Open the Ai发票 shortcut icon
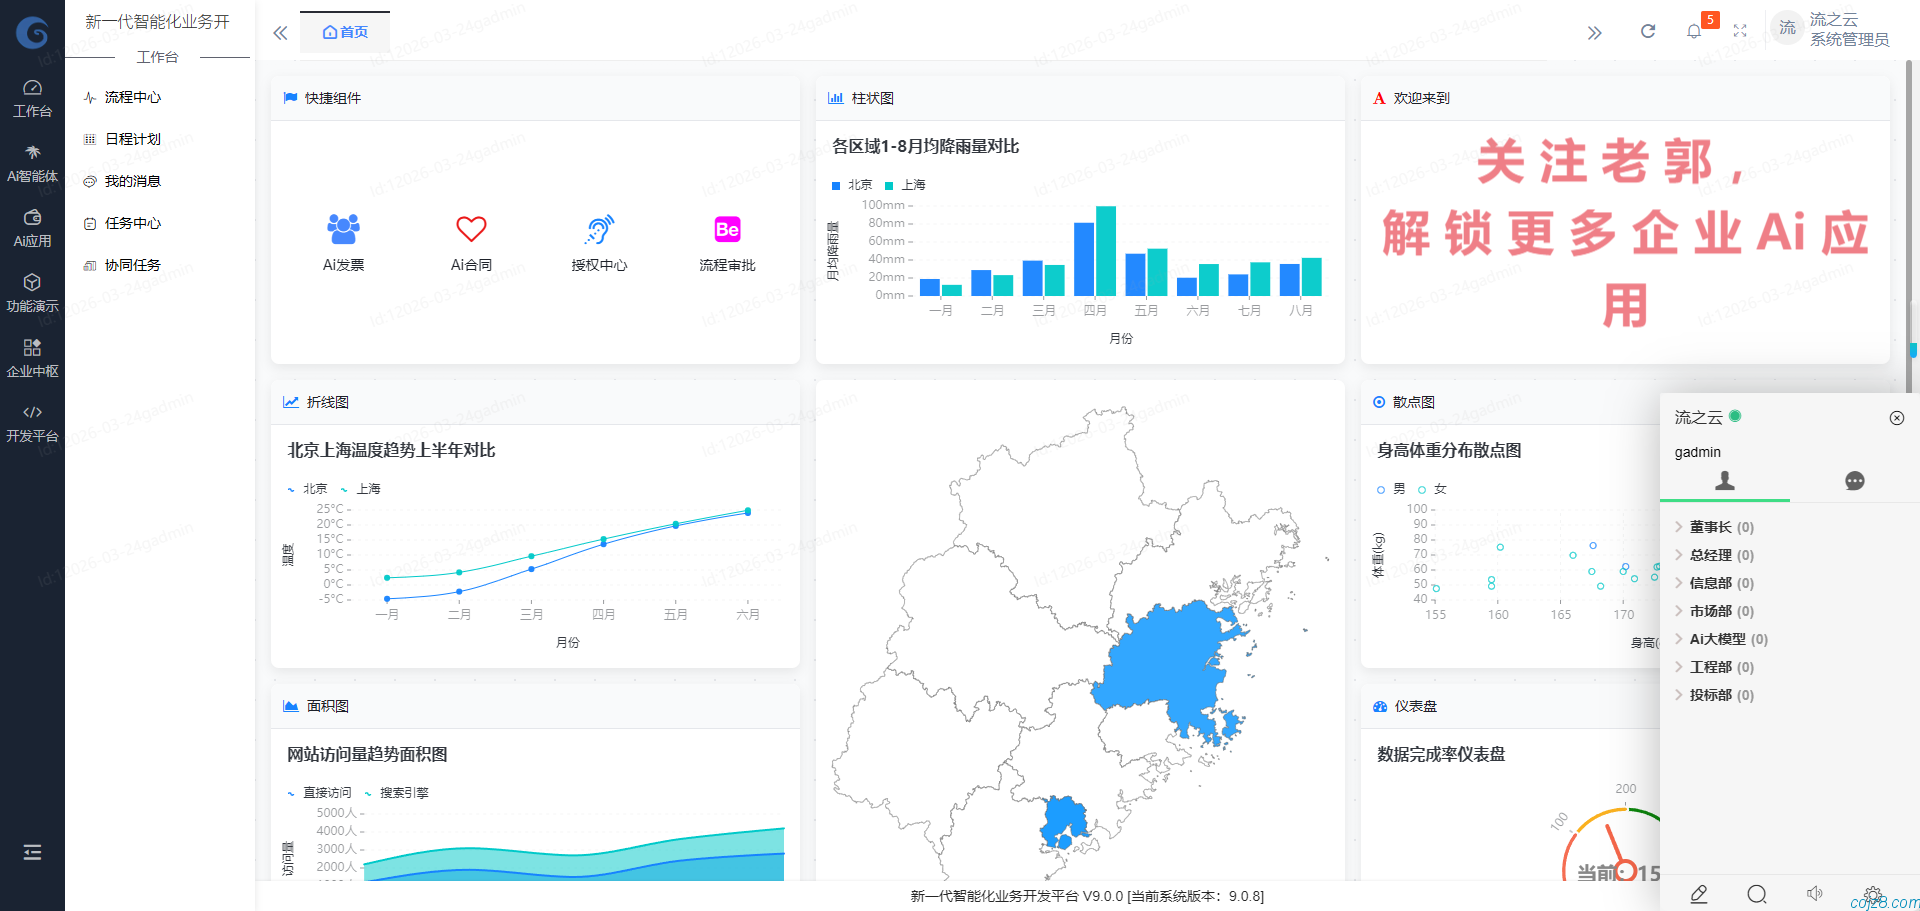The height and width of the screenshot is (911, 1920). (x=343, y=229)
